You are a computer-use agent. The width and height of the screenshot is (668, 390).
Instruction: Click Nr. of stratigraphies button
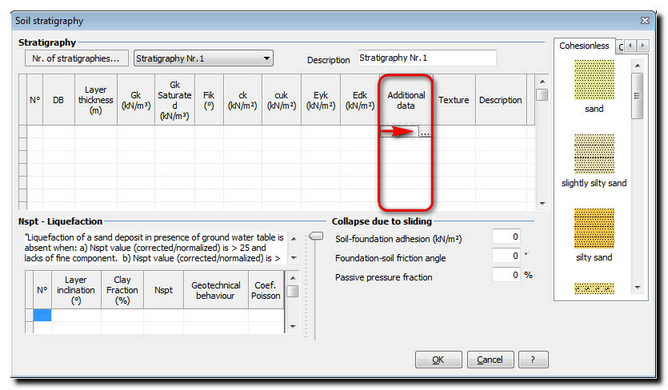76,58
